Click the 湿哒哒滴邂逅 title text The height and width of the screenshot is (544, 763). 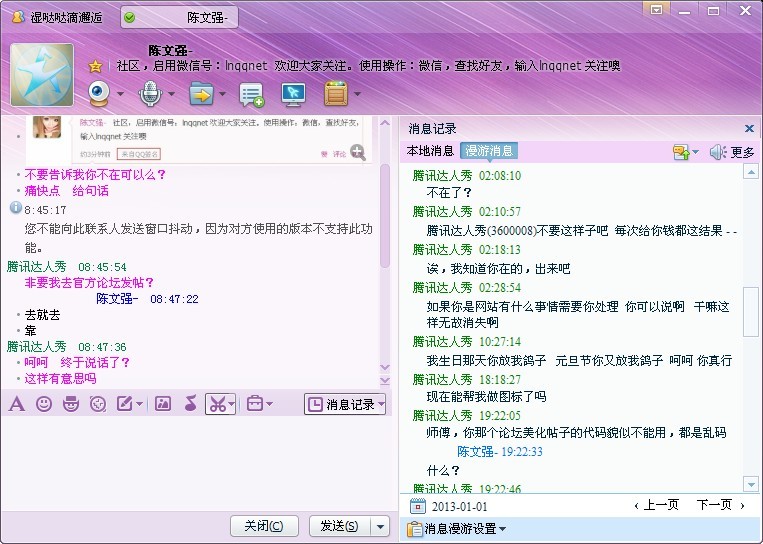coord(66,18)
